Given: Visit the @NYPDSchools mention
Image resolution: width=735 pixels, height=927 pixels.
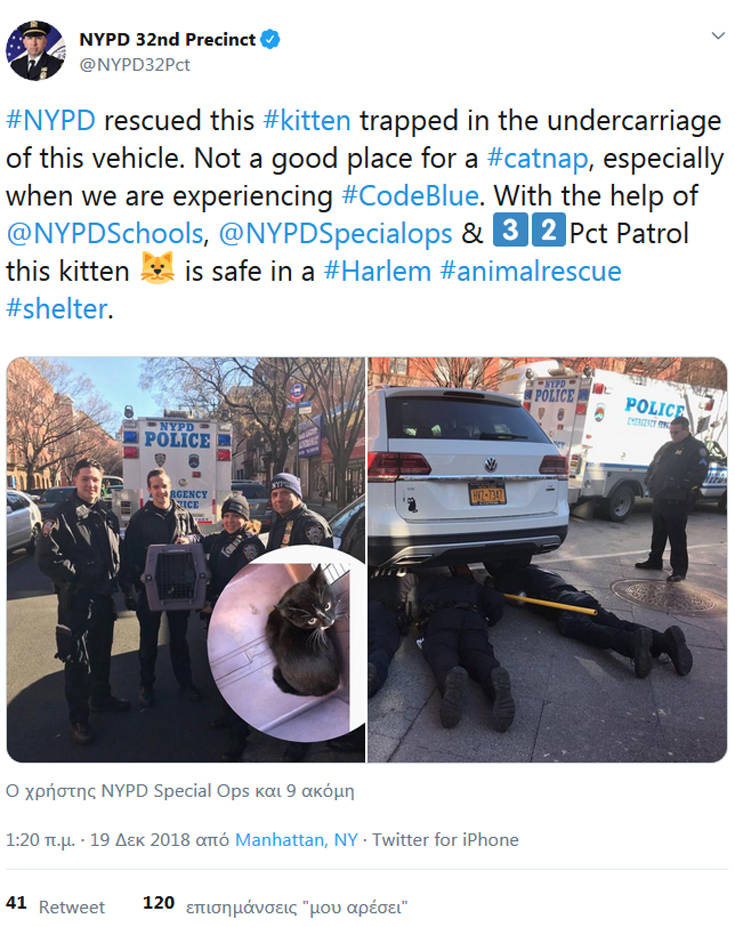Looking at the screenshot, I should [x=105, y=234].
